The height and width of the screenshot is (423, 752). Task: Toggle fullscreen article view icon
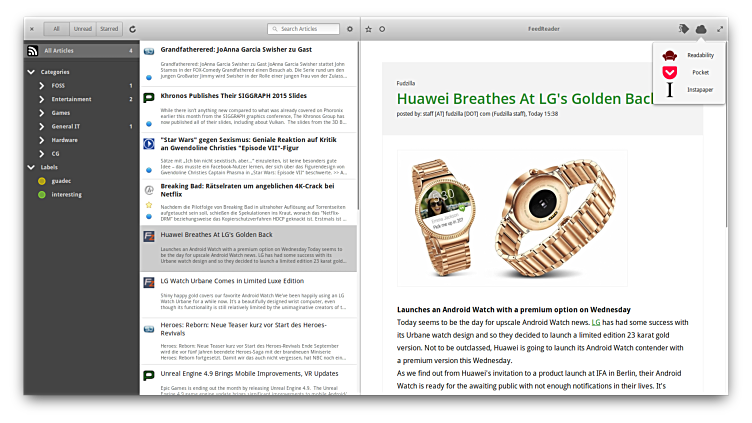tap(720, 29)
